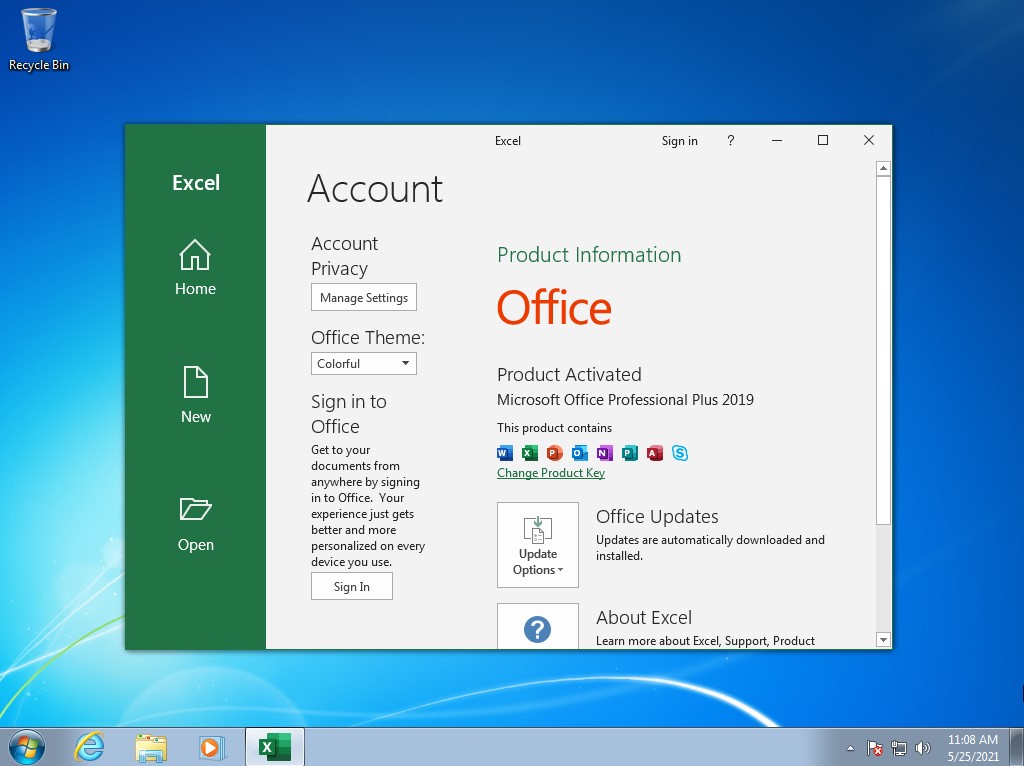Click the Outlook icon in the product list
The image size is (1024, 766).
pyautogui.click(x=579, y=453)
